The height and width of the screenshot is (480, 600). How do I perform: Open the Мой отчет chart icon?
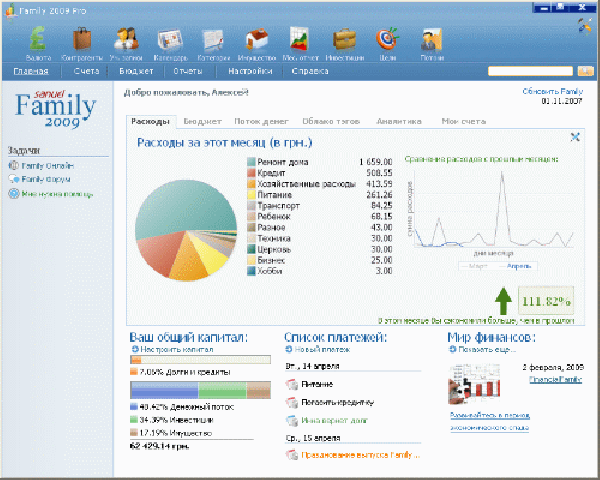pyautogui.click(x=300, y=39)
